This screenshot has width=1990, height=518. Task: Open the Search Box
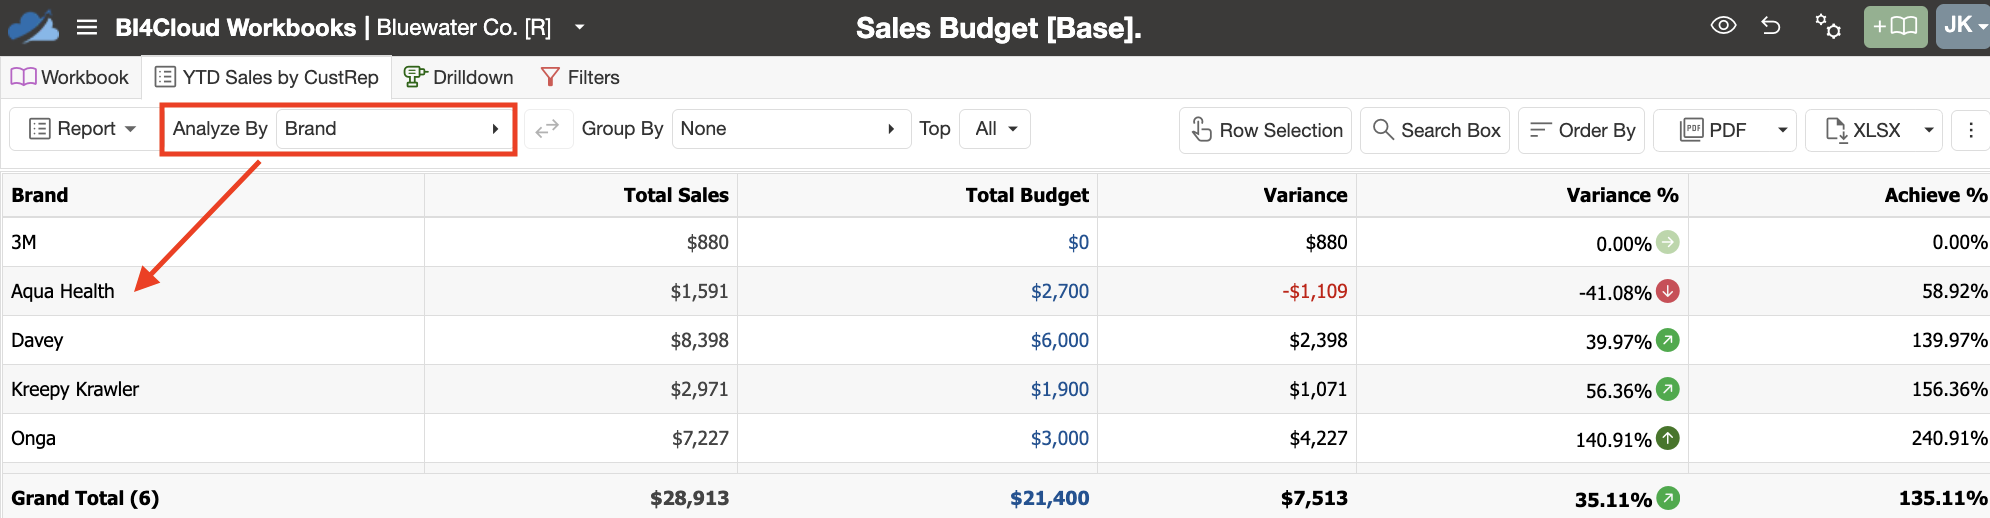point(1436,130)
